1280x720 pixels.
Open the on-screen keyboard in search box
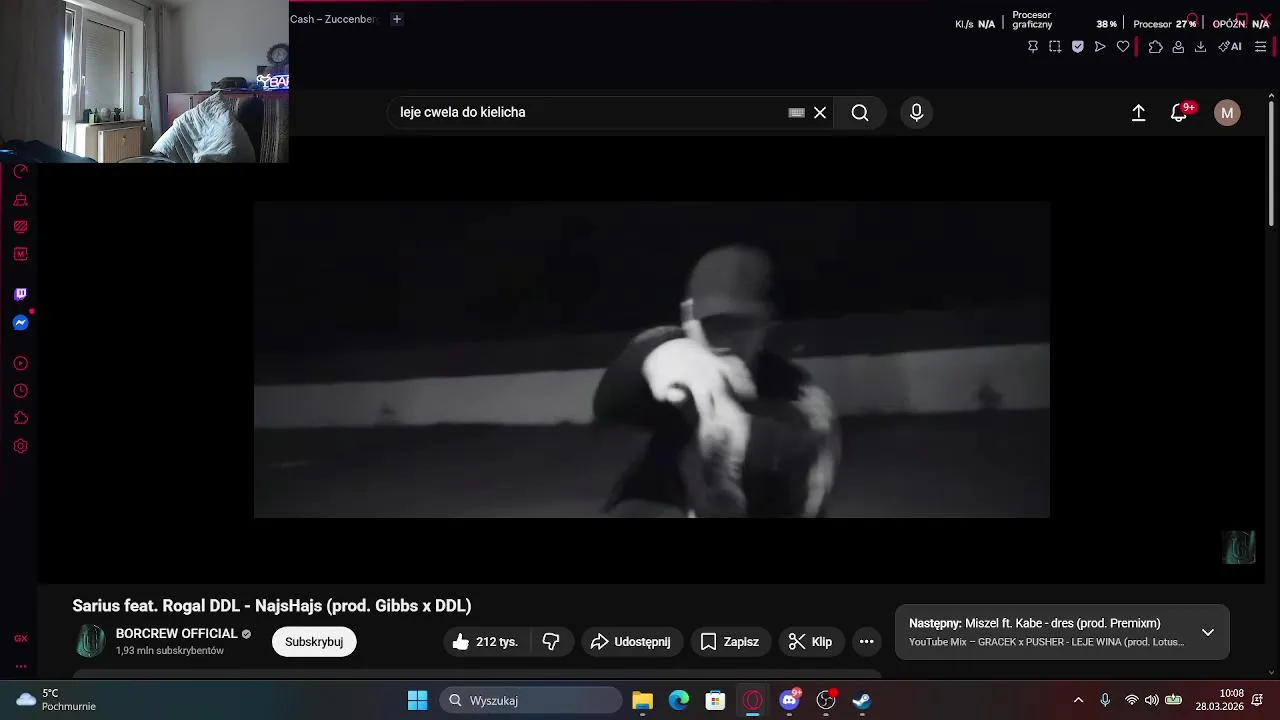796,113
